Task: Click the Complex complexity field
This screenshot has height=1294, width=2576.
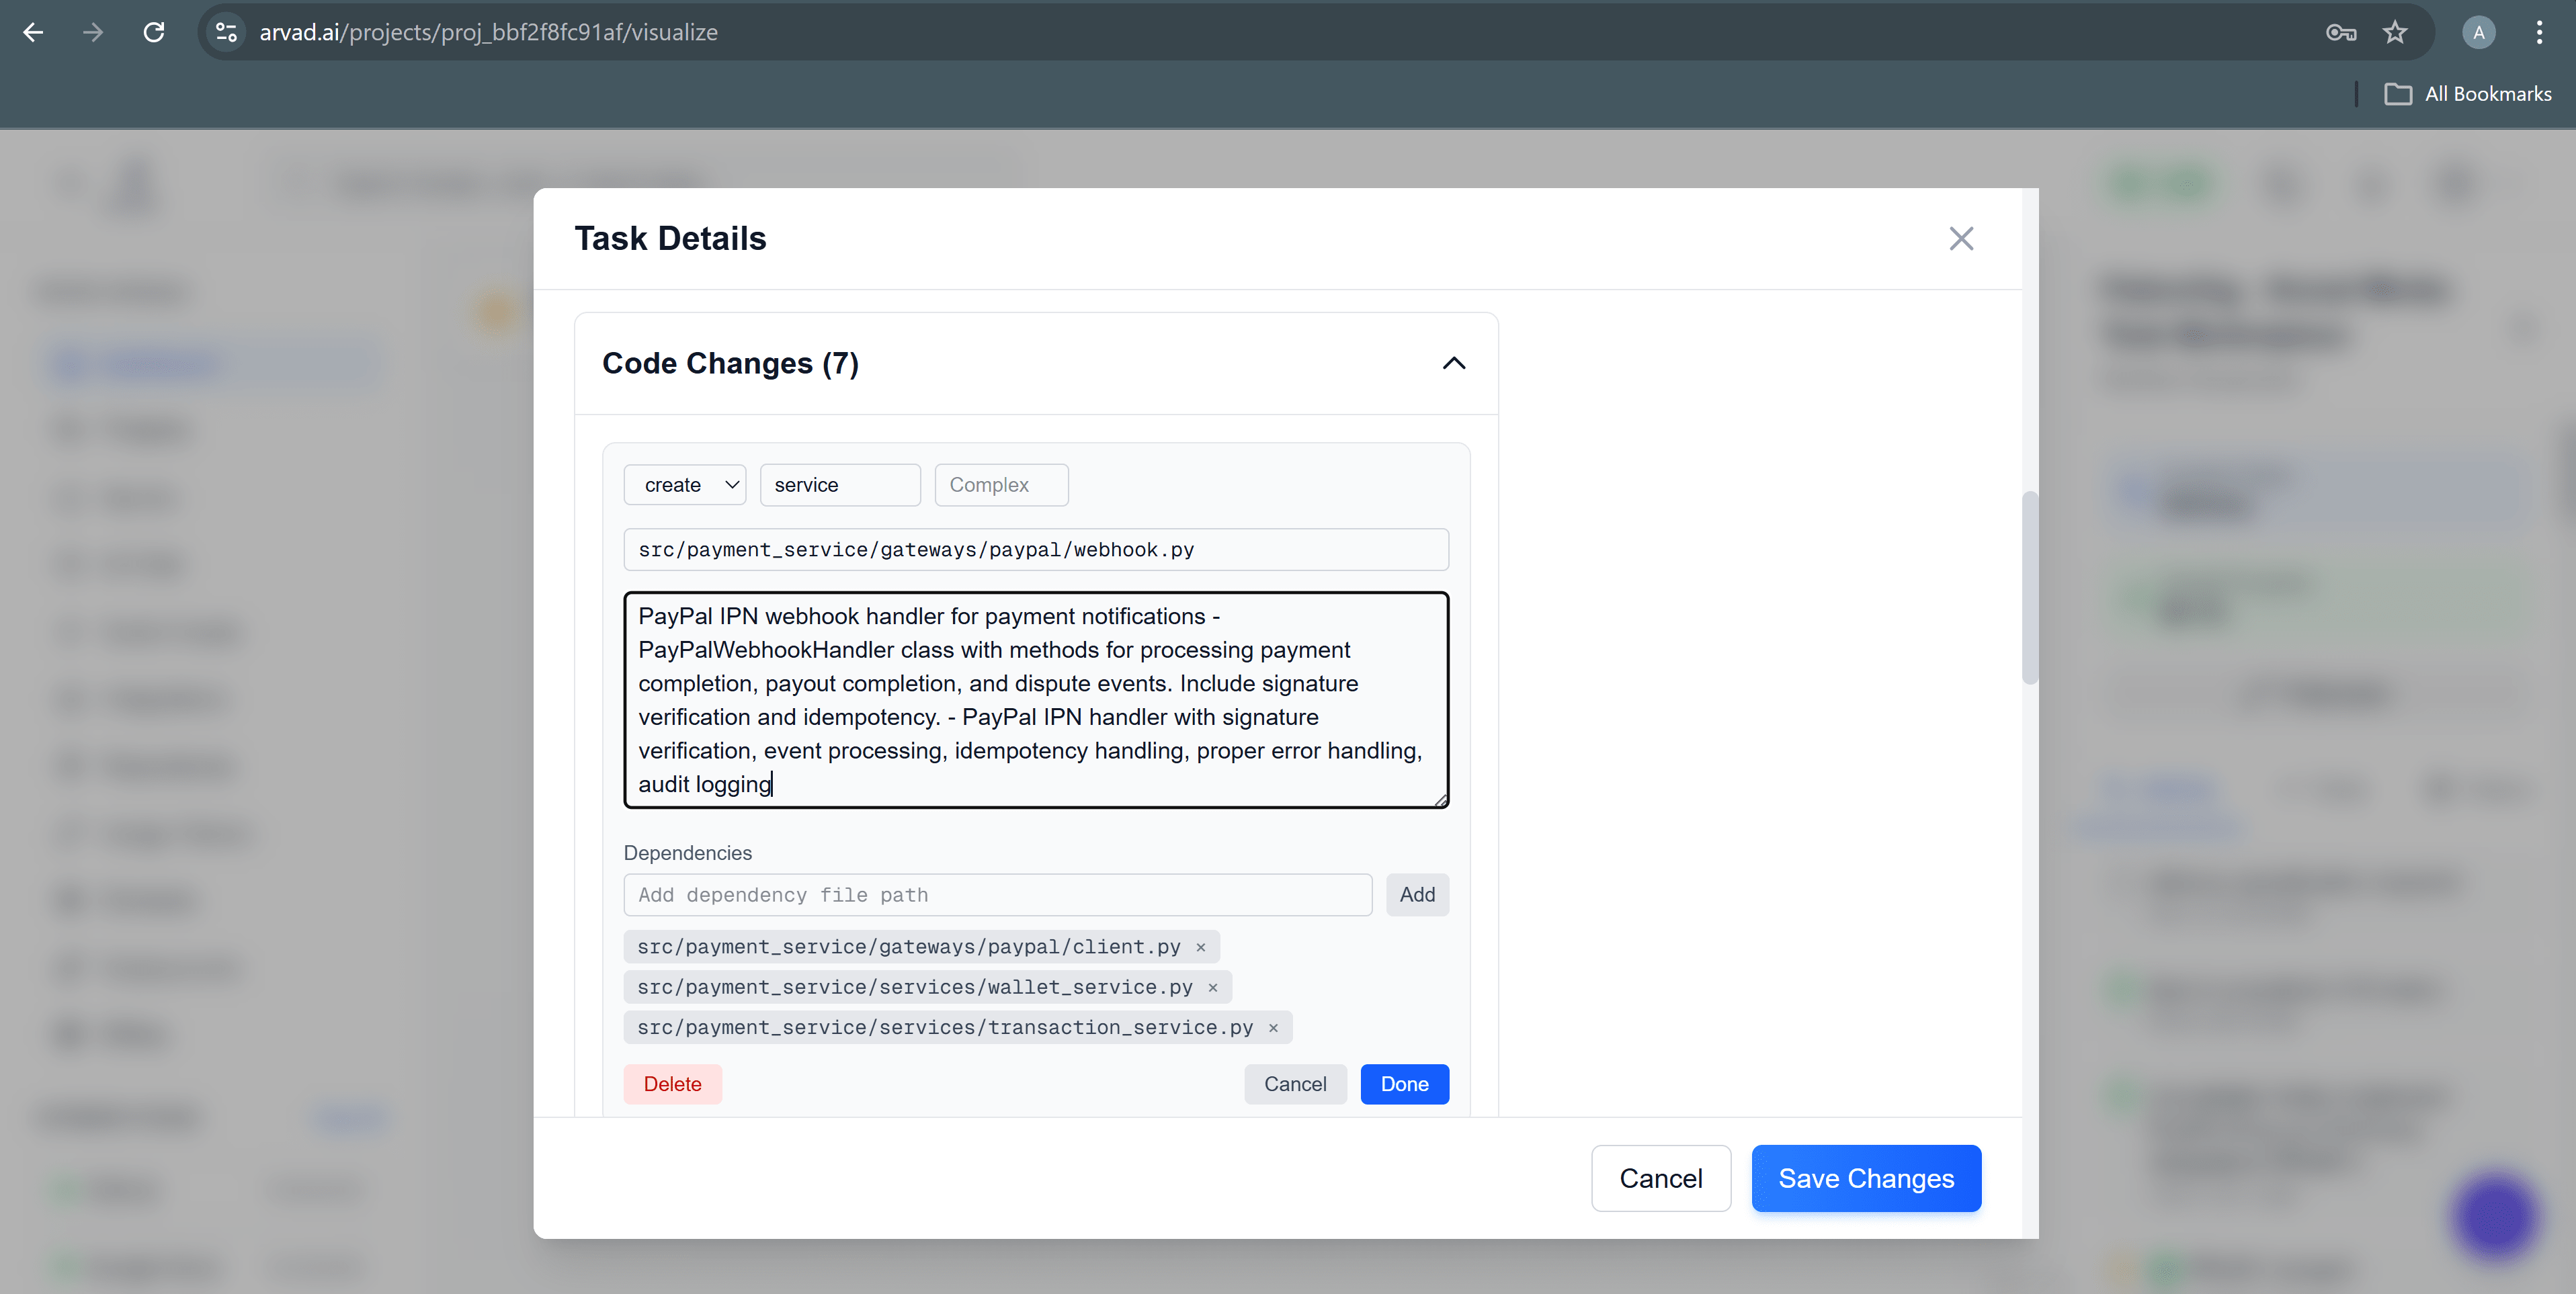Action: (1001, 485)
